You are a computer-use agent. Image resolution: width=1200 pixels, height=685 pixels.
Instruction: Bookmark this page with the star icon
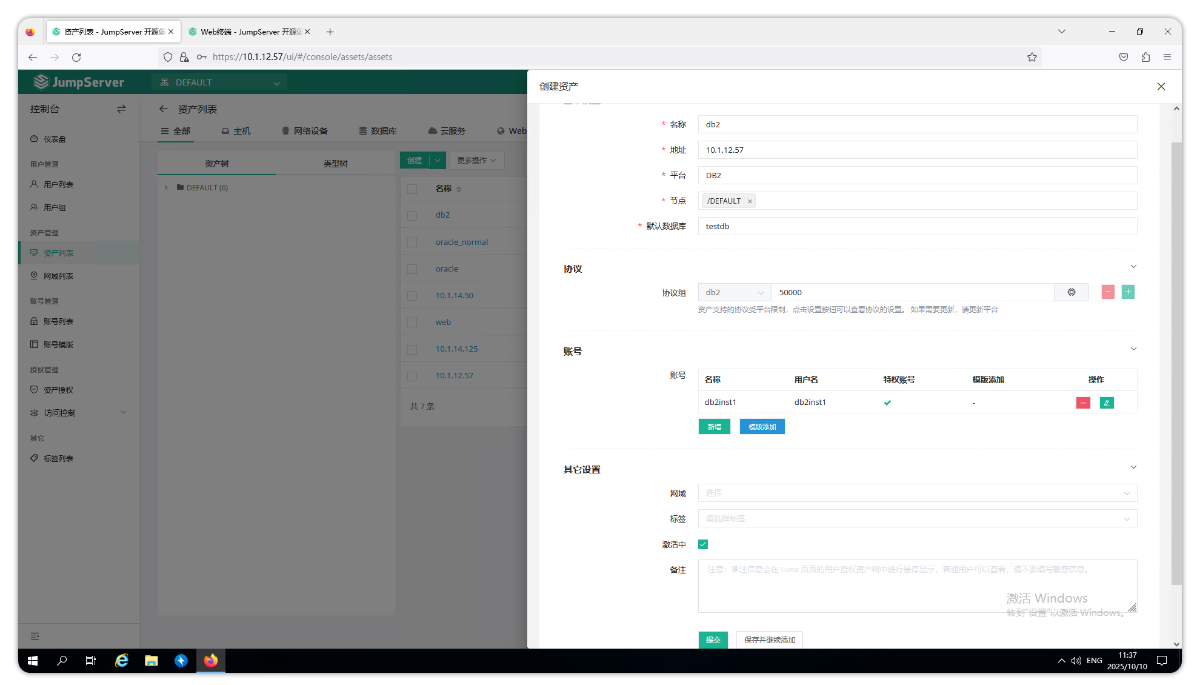[x=1031, y=57]
